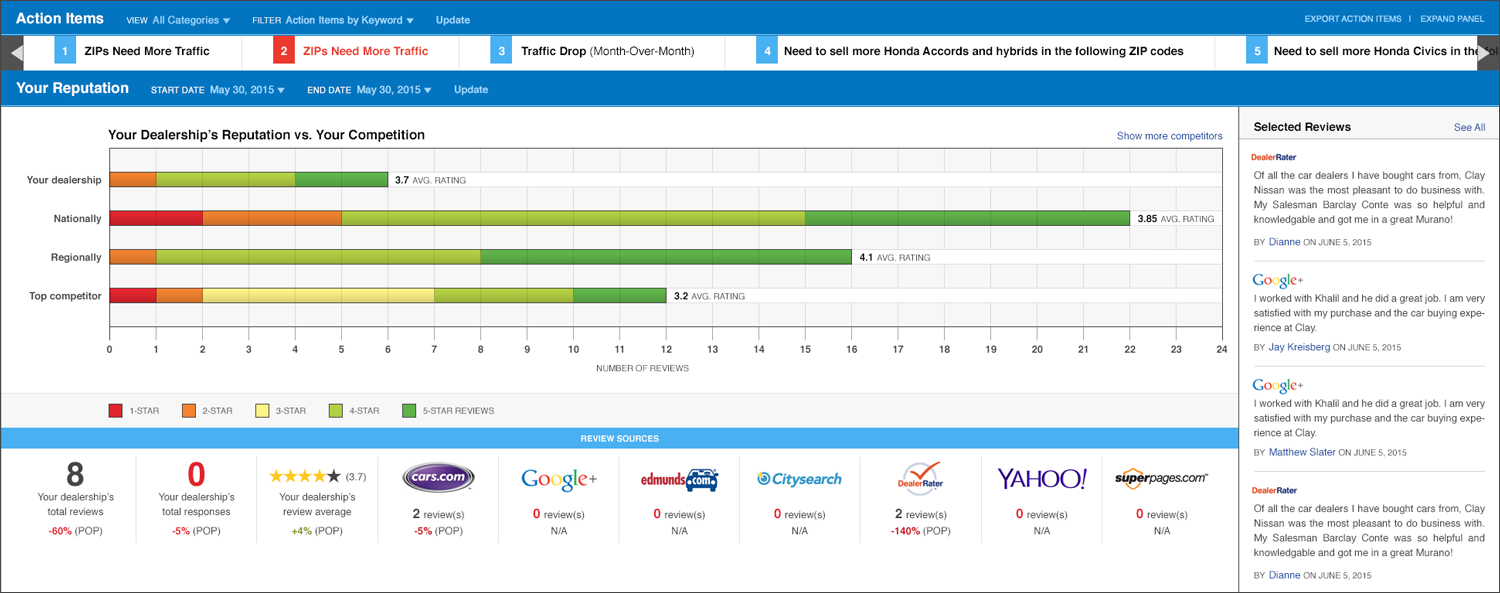Open the Citysearch review source logo

[x=799, y=479]
